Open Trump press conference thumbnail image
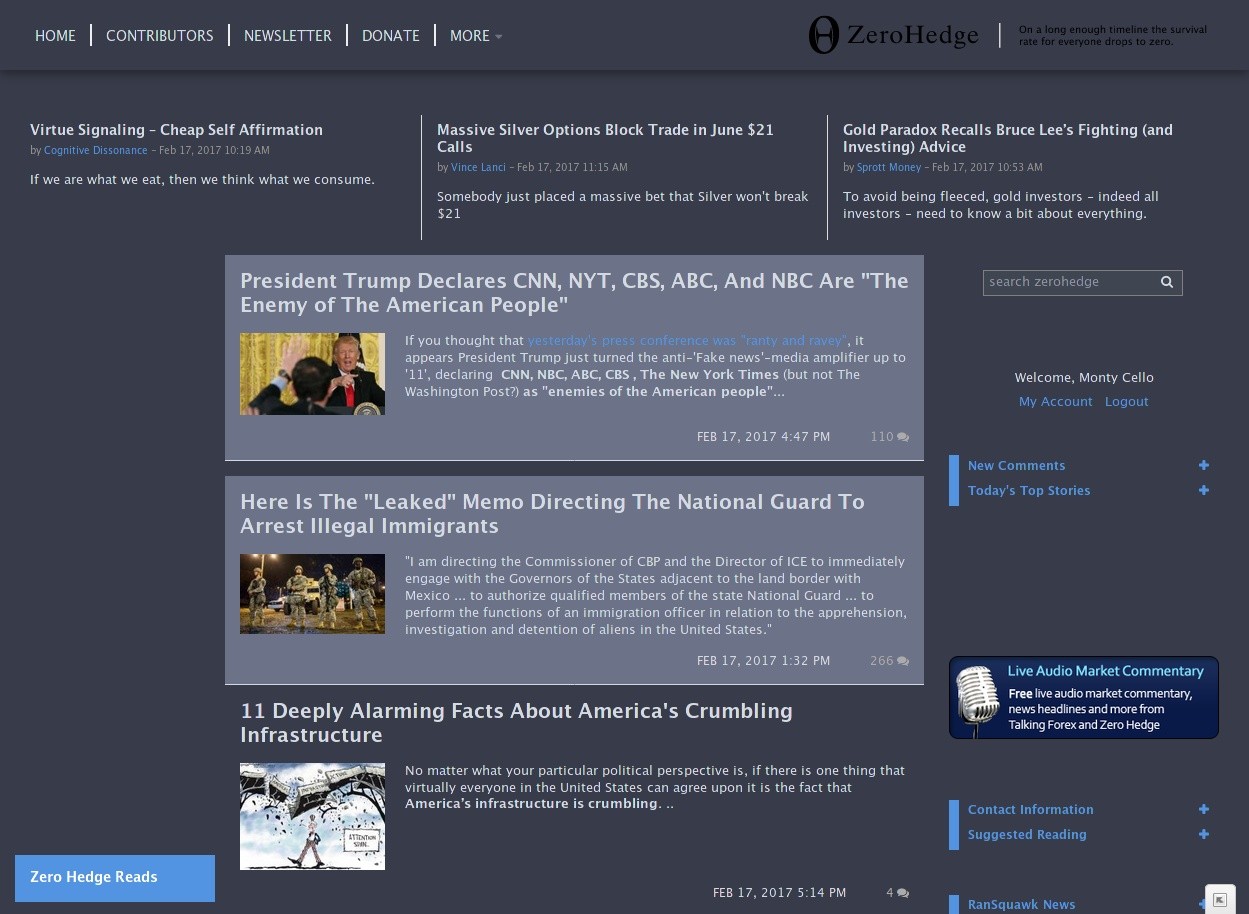The width and height of the screenshot is (1249, 914). click(312, 374)
